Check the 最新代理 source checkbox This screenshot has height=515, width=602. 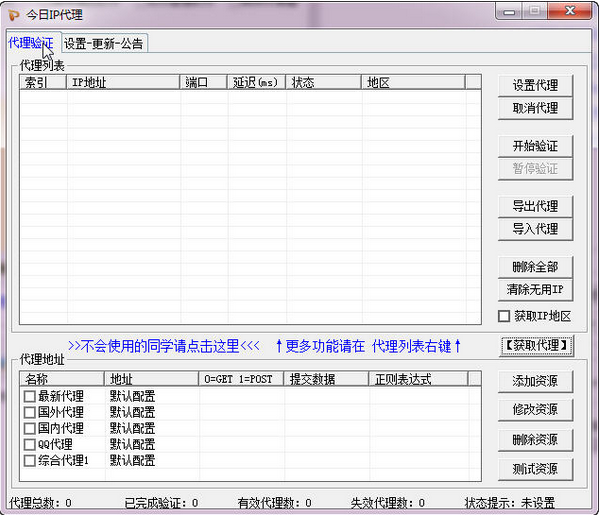tap(30, 396)
